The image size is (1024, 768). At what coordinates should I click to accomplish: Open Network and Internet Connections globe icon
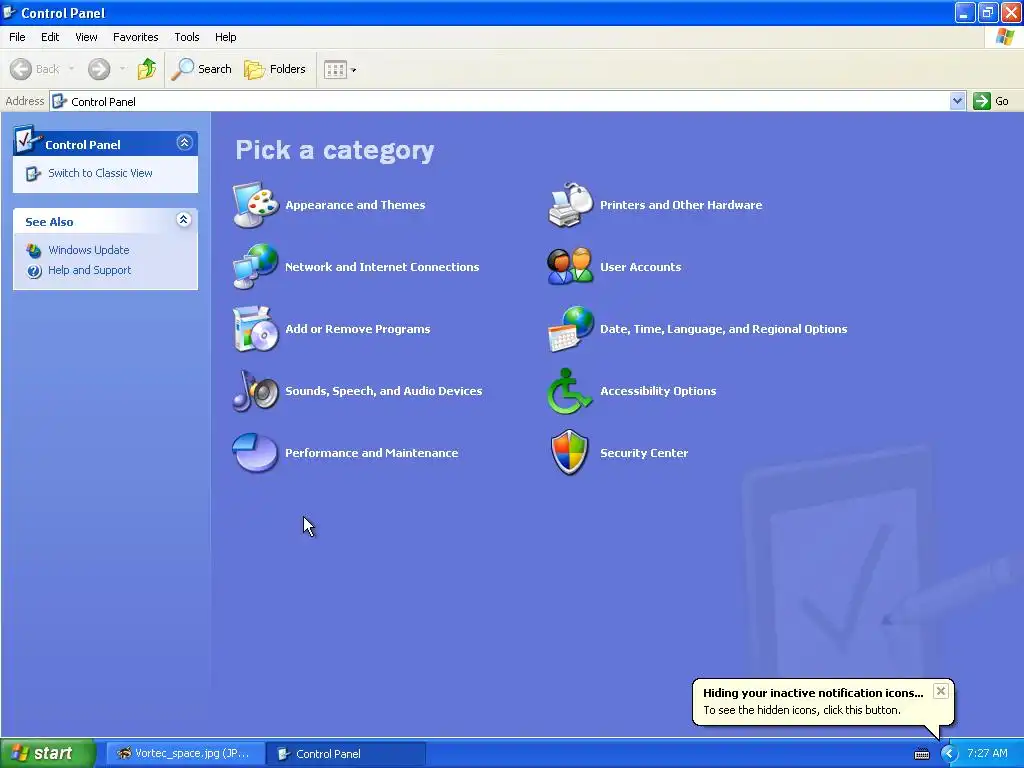point(255,266)
